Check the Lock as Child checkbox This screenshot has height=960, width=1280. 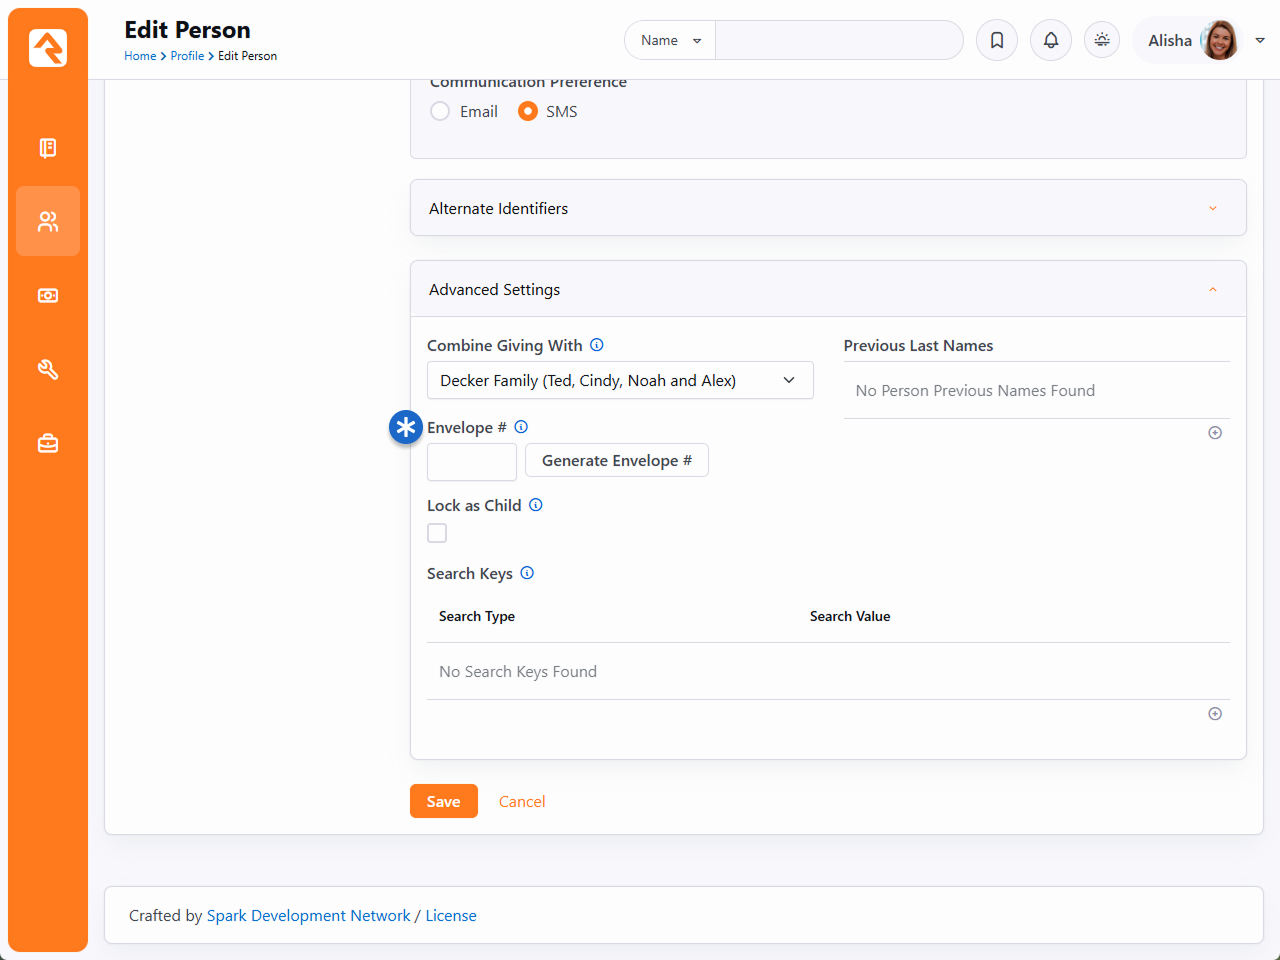pyautogui.click(x=437, y=533)
